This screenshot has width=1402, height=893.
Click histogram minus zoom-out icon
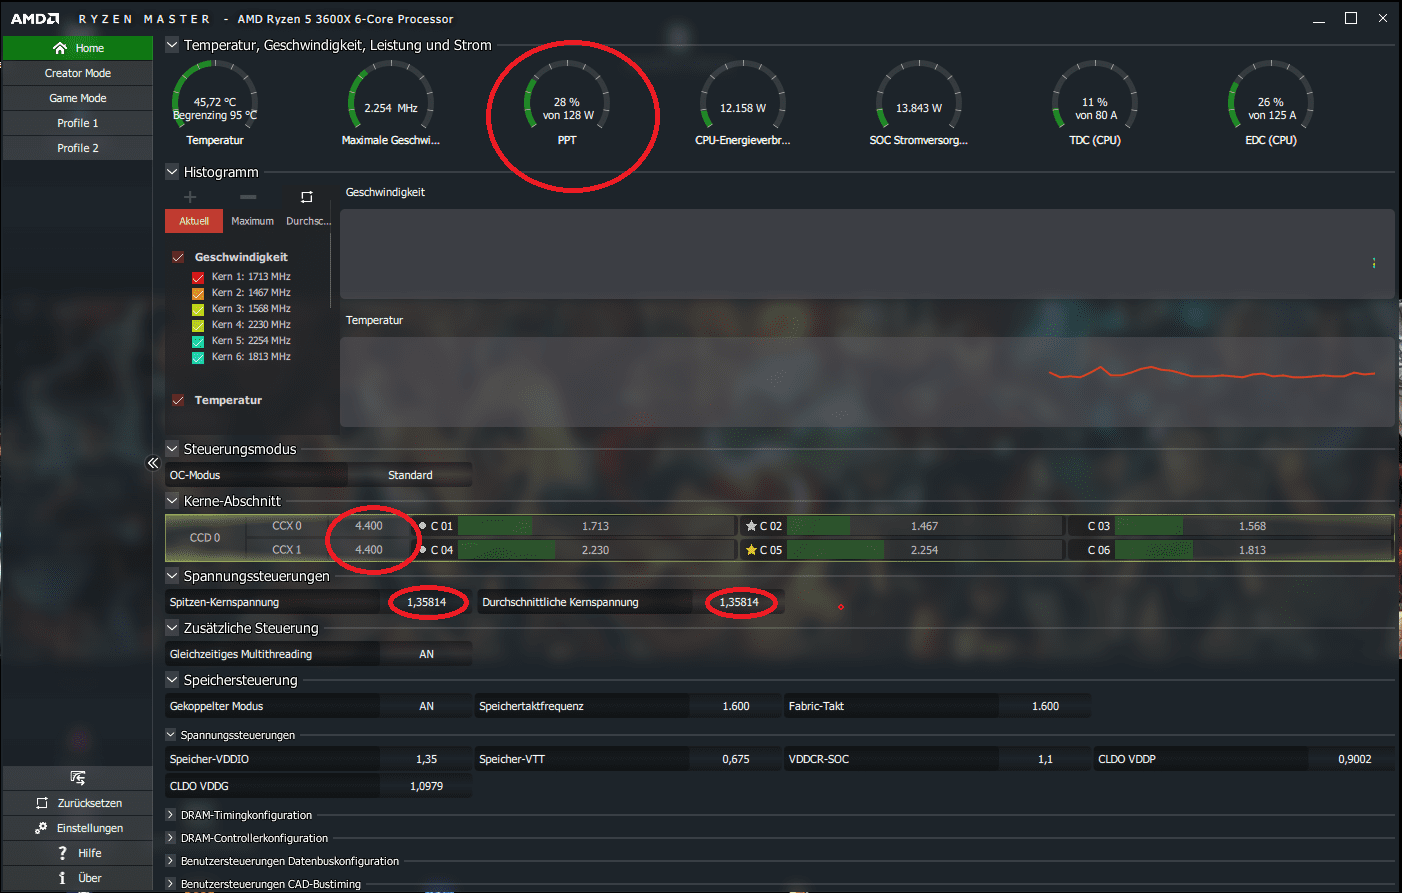tap(248, 196)
